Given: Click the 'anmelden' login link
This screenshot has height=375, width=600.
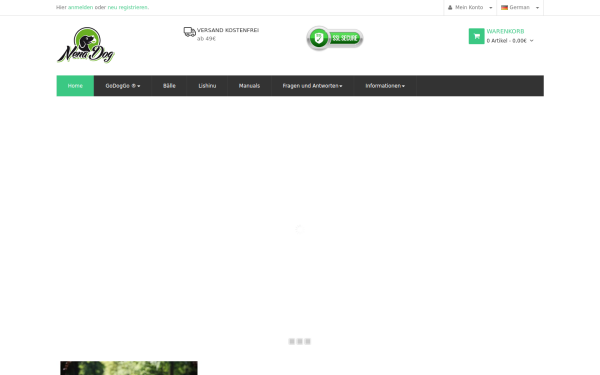Looking at the screenshot, I should [80, 7].
